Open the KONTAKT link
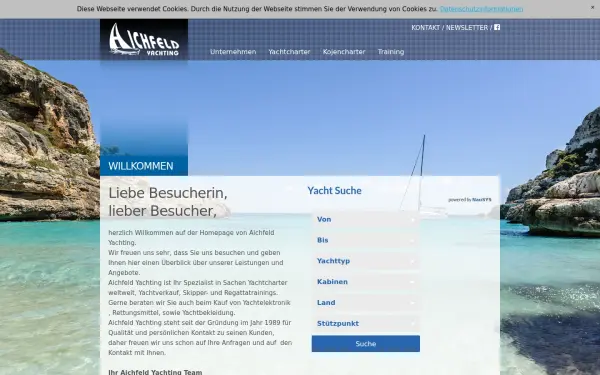Screen dimensions: 600x375 426,28
